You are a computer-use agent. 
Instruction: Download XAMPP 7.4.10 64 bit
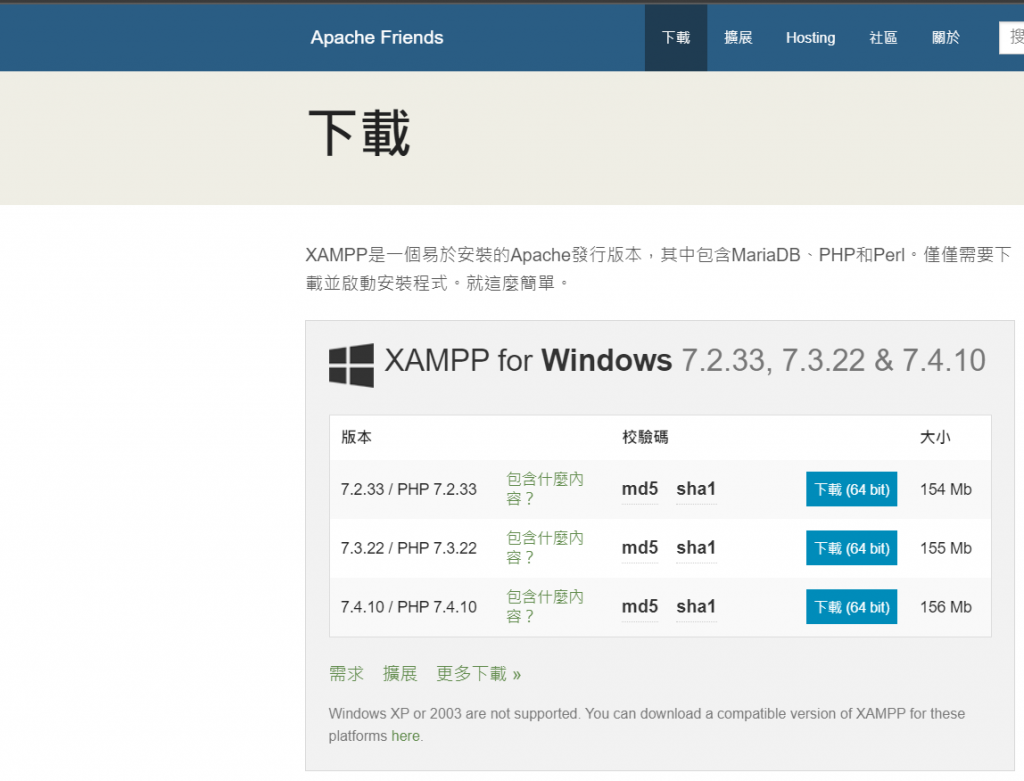click(x=852, y=607)
